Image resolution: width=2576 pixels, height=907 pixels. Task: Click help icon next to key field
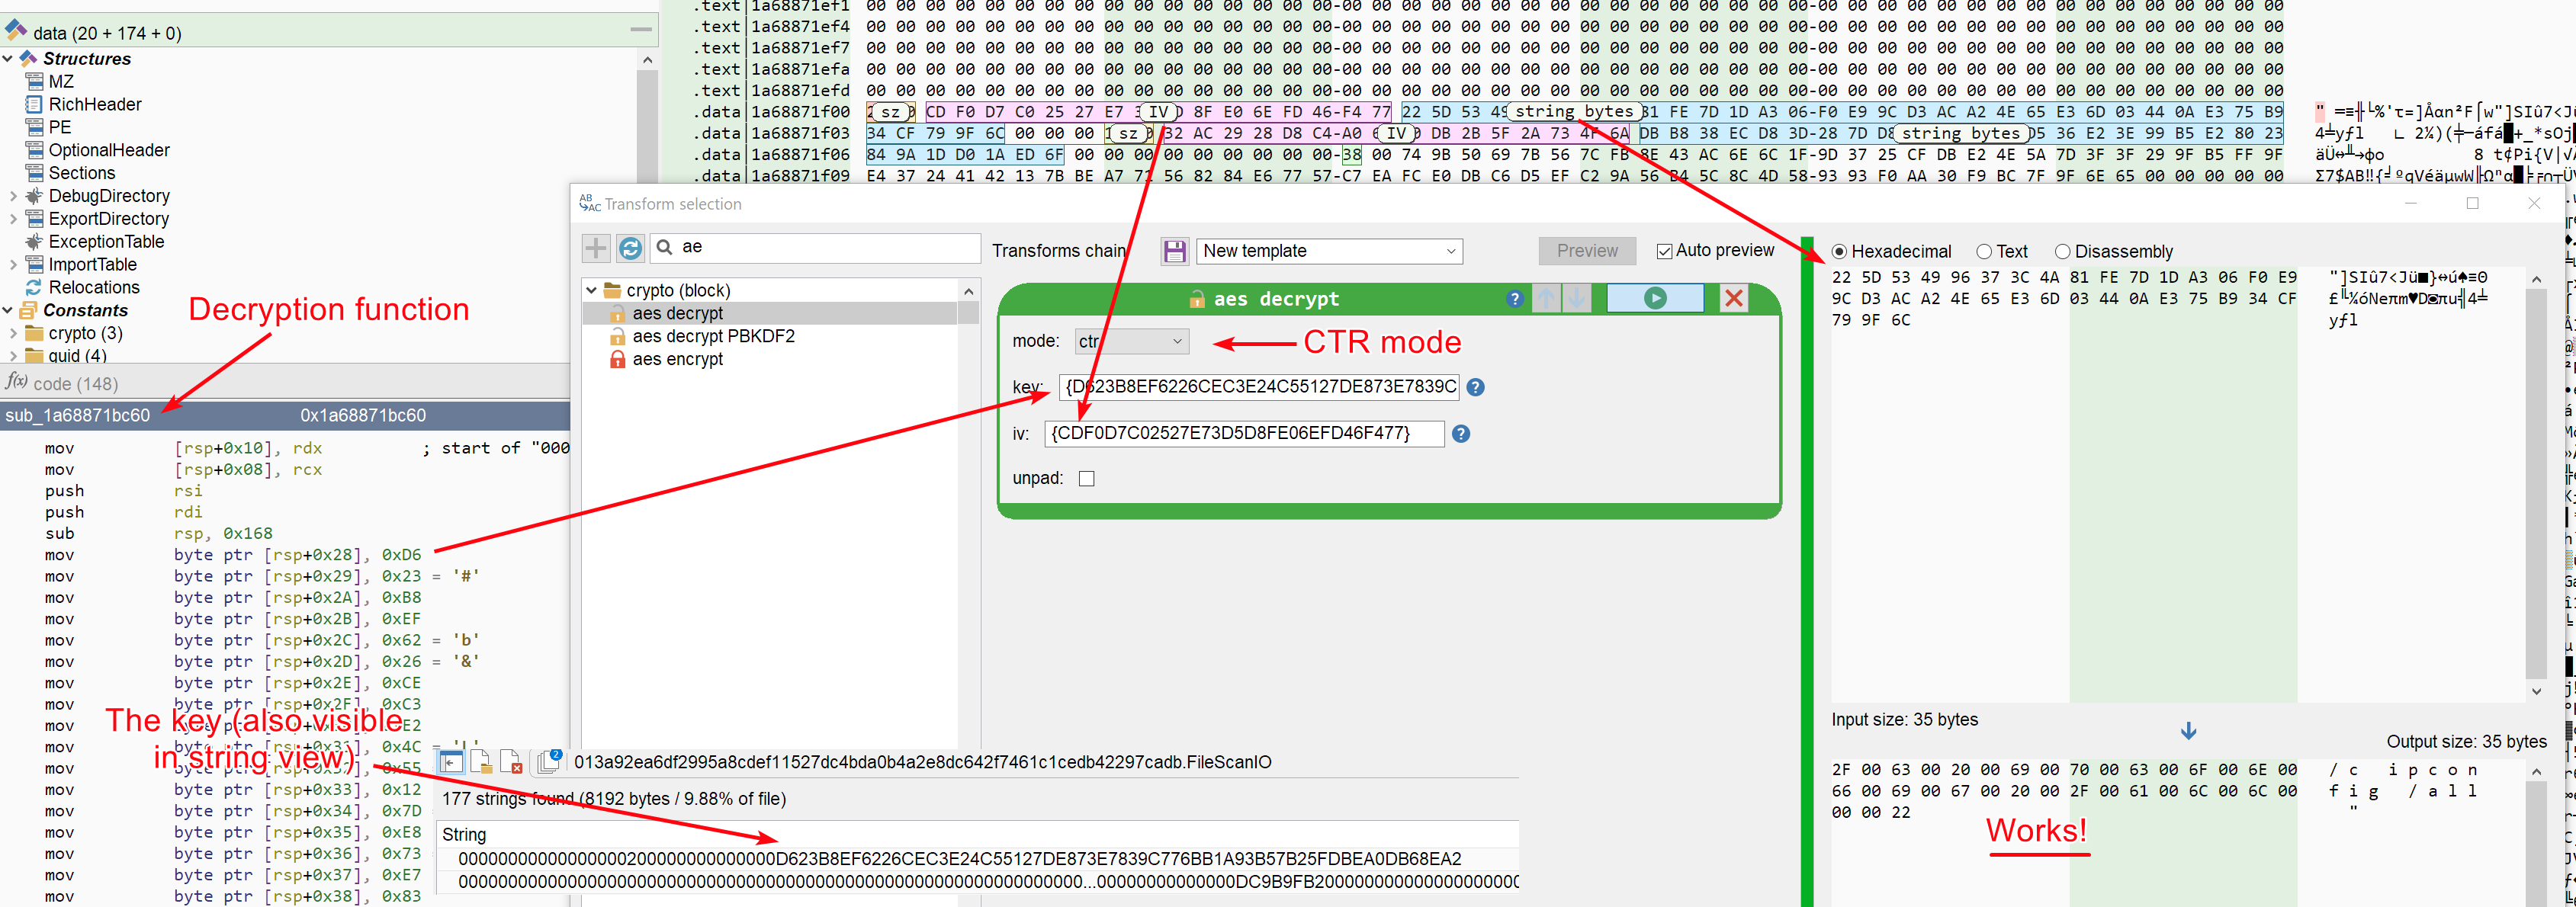pyautogui.click(x=1475, y=387)
